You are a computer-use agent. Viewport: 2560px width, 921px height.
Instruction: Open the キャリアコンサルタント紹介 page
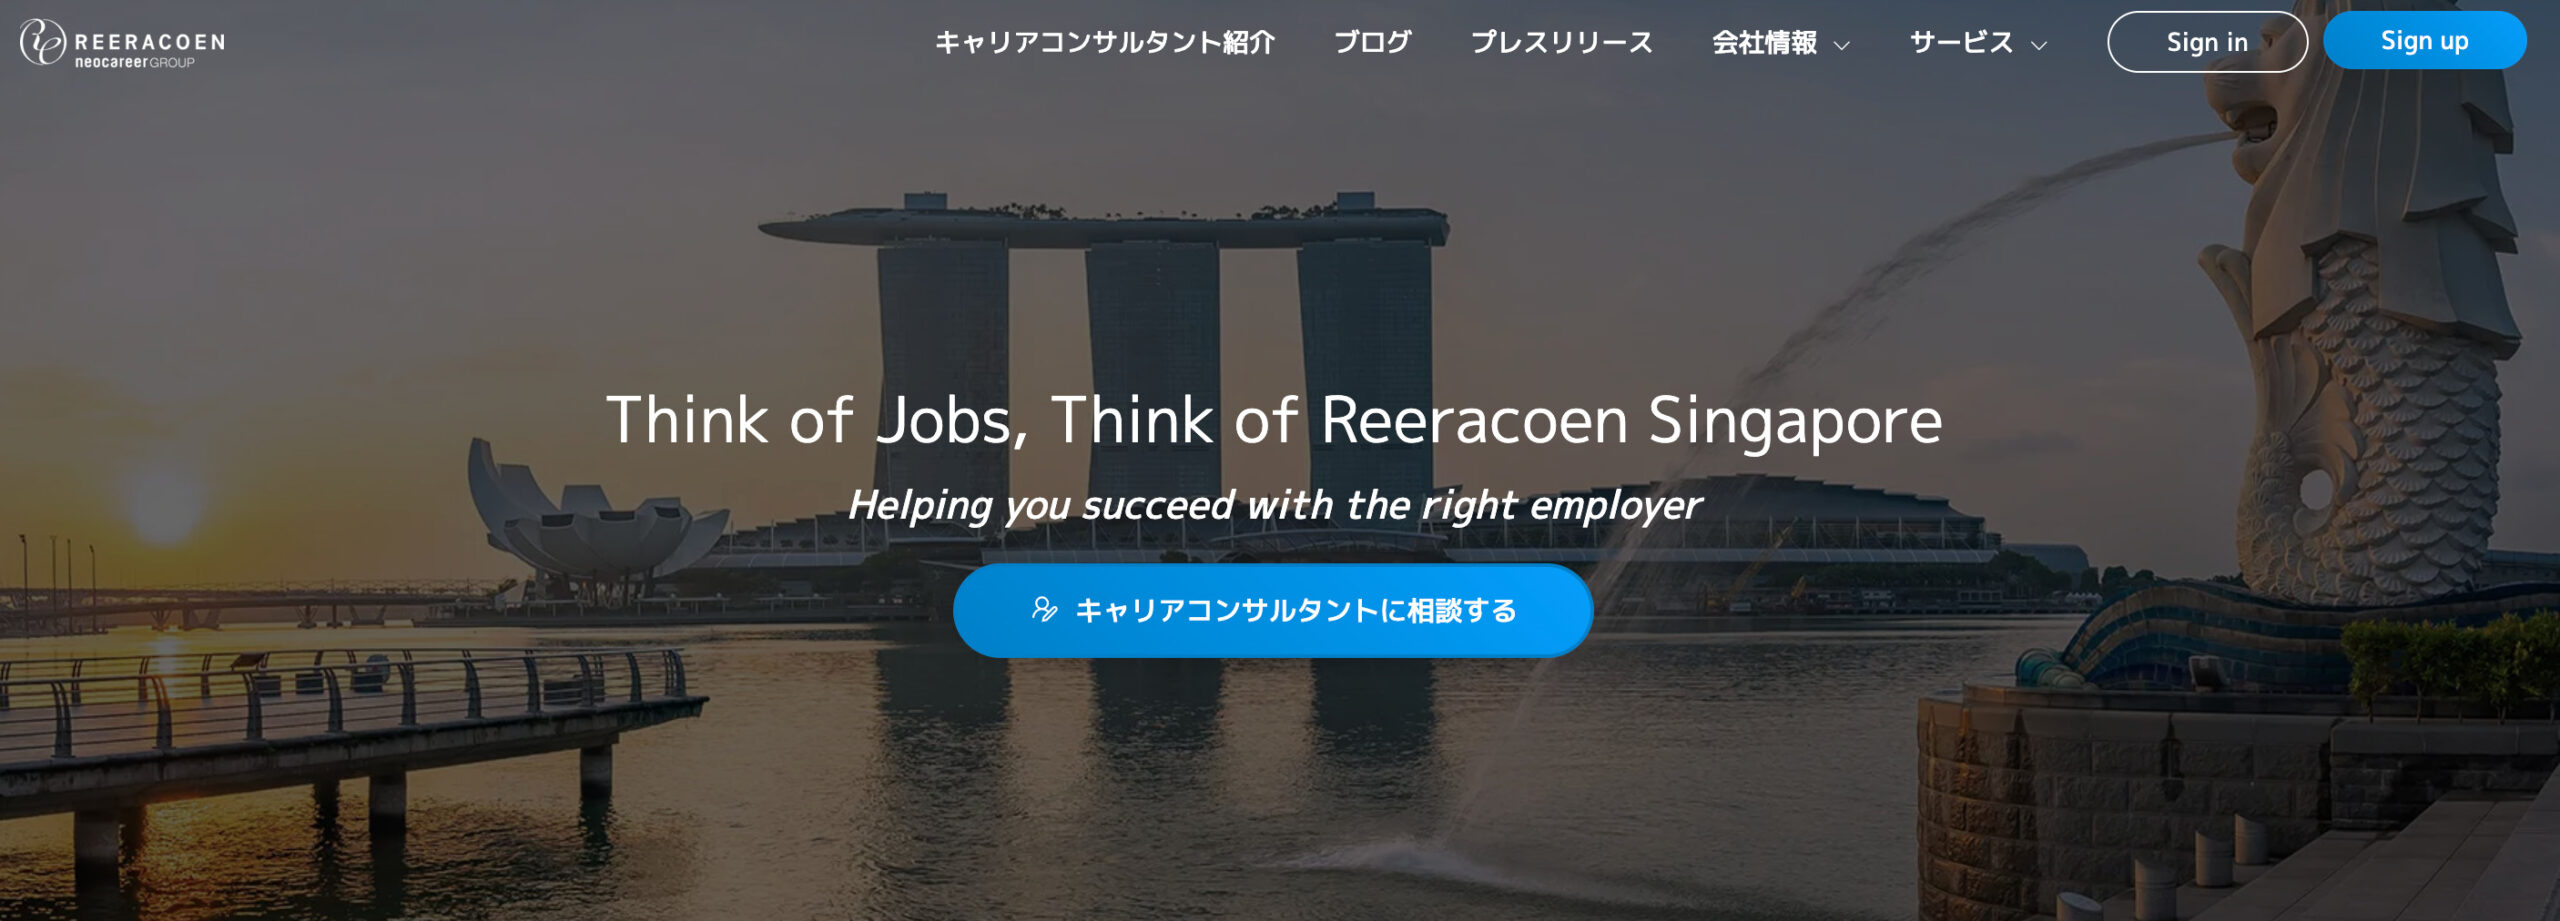(x=1105, y=42)
